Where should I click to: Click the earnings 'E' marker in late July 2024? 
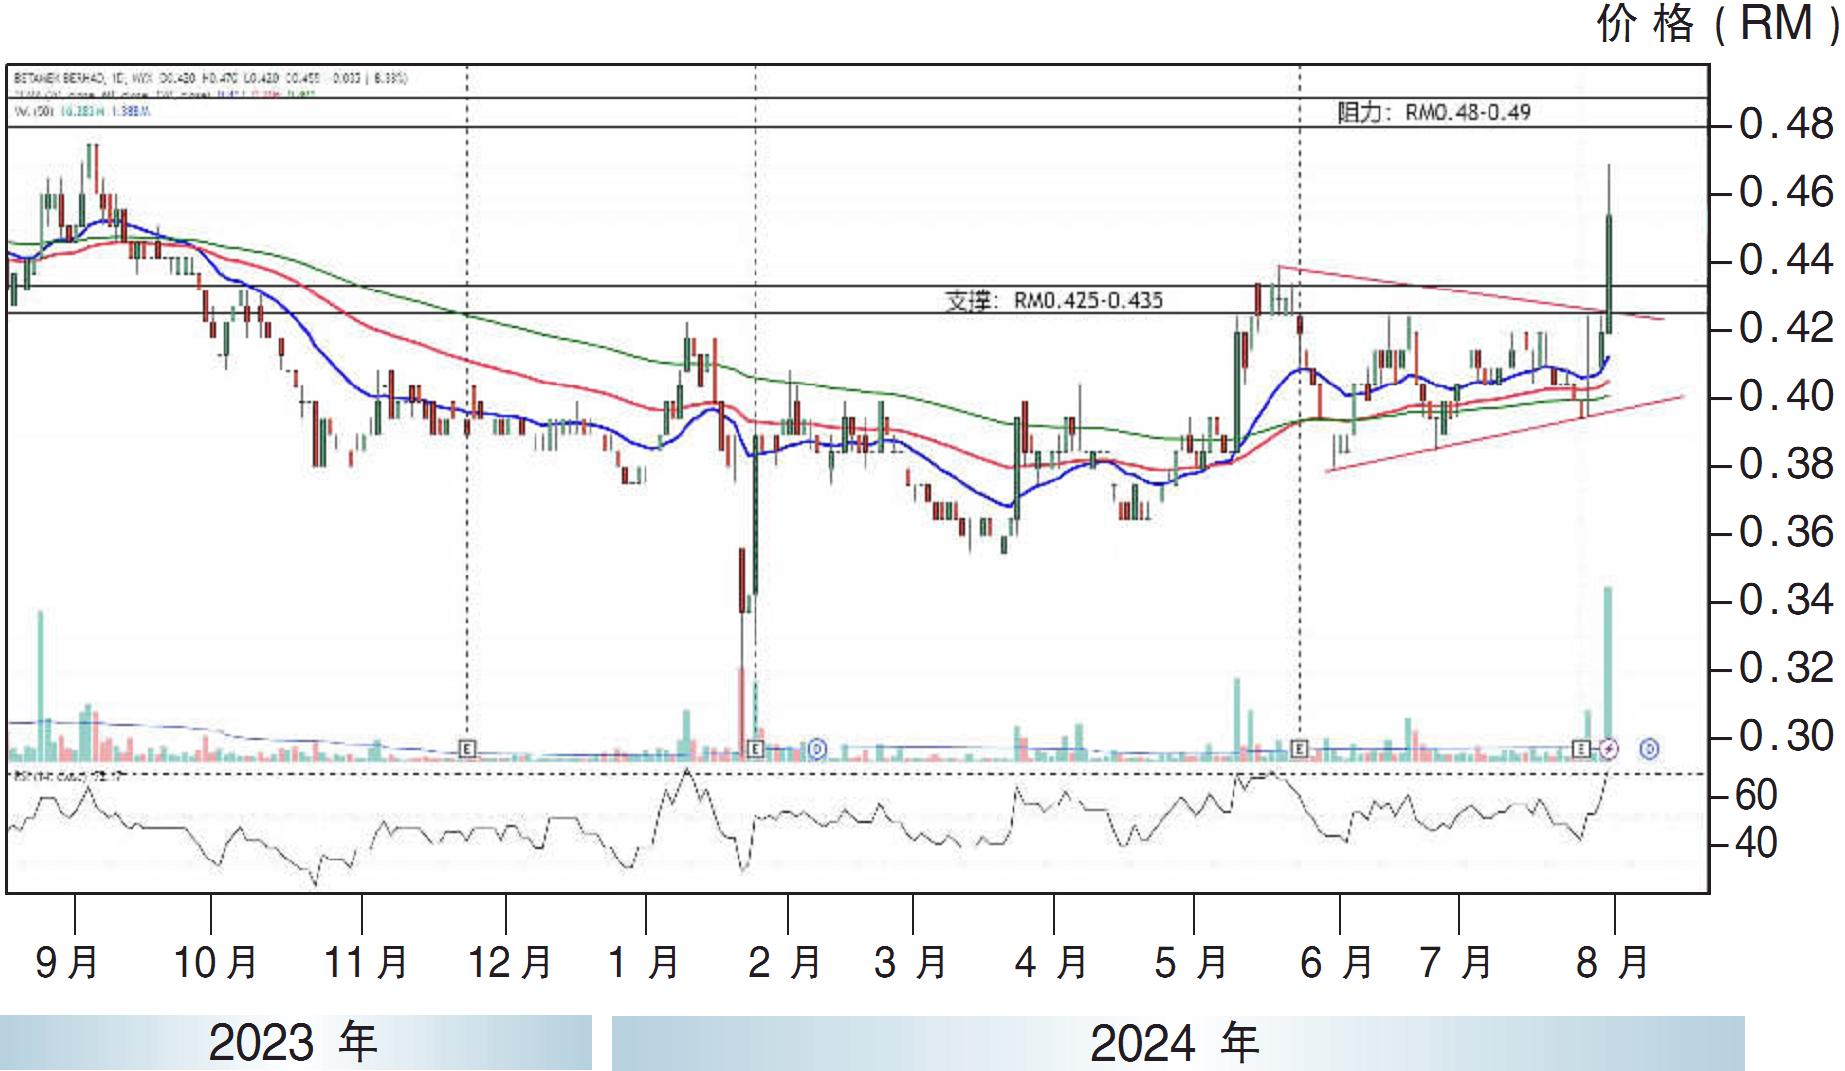[x=1581, y=748]
